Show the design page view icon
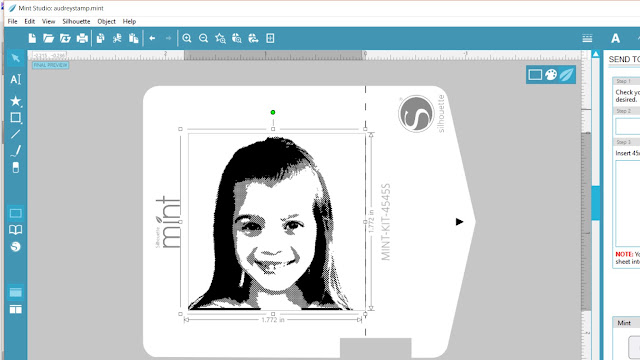This screenshot has width=640, height=360. tap(16, 213)
